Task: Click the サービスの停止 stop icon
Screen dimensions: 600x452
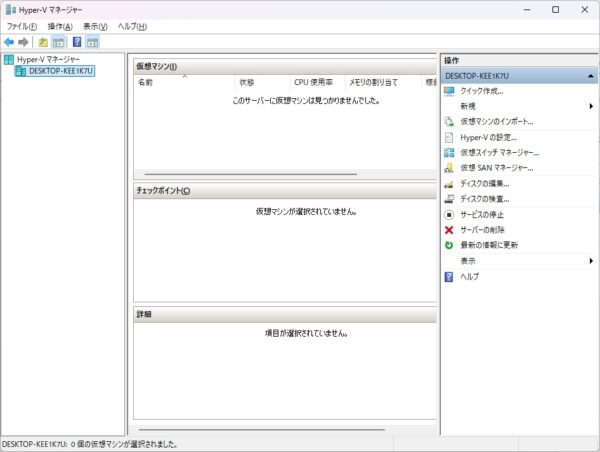Action: pos(449,215)
